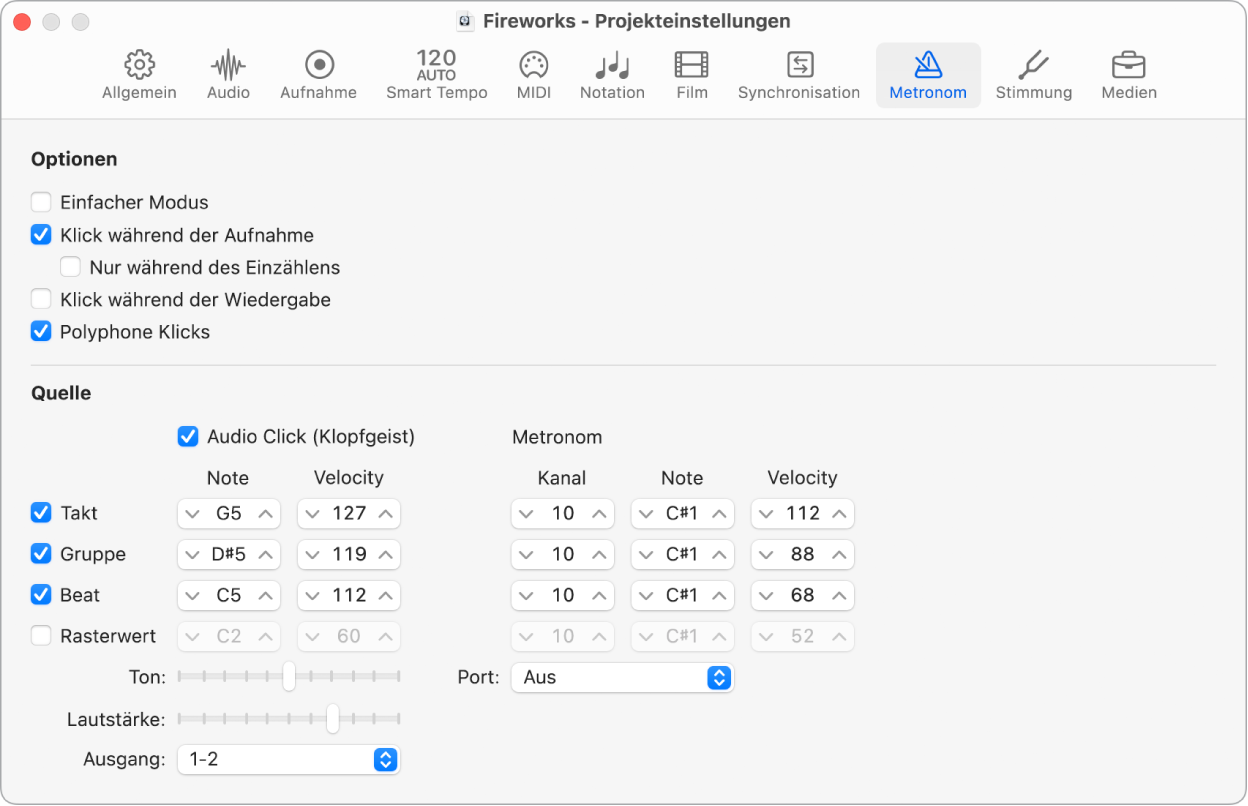Switch to the Aufnahme recording pane
The image size is (1248, 806).
318,75
